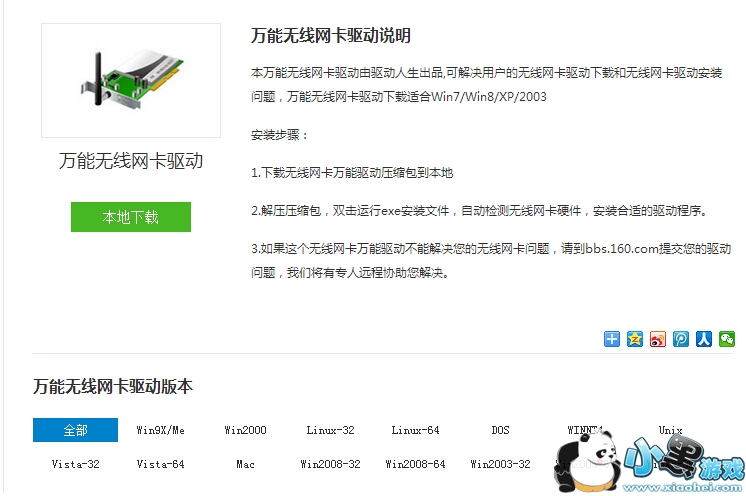Share via the Renren icon
The width and height of the screenshot is (746, 496).
704,339
